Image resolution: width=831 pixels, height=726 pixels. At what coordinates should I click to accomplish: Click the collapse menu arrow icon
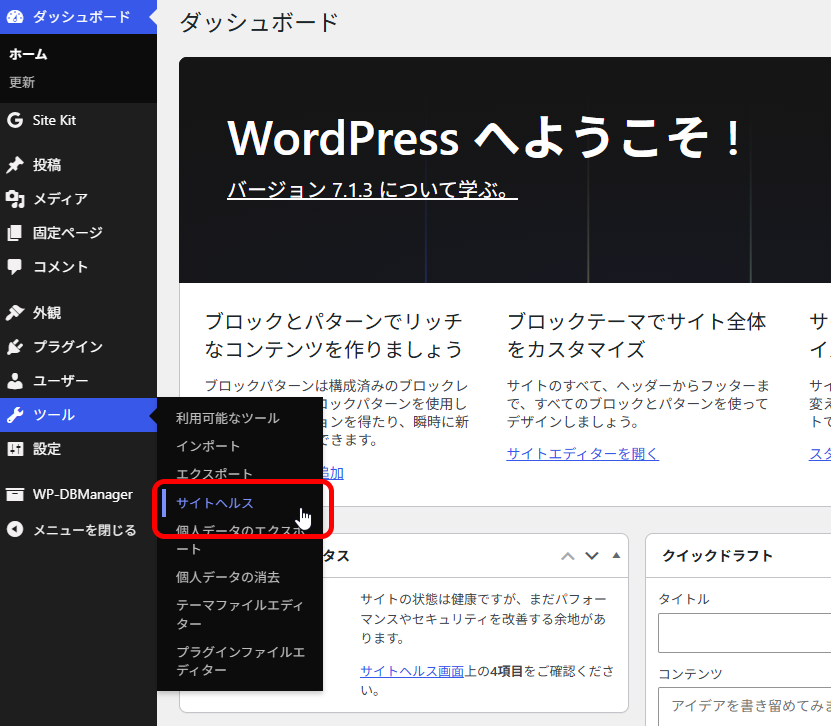[x=15, y=529]
